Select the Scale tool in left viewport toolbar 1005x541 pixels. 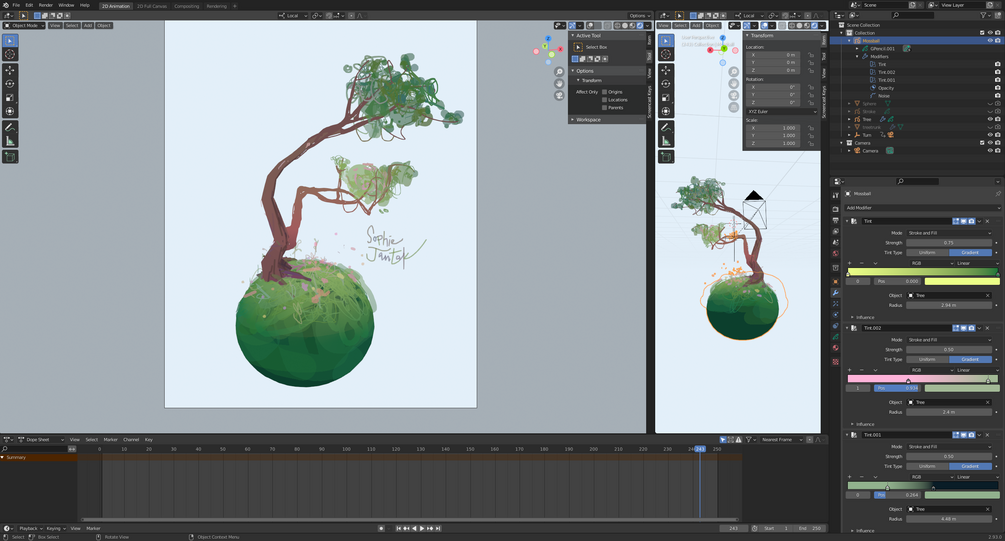point(10,98)
